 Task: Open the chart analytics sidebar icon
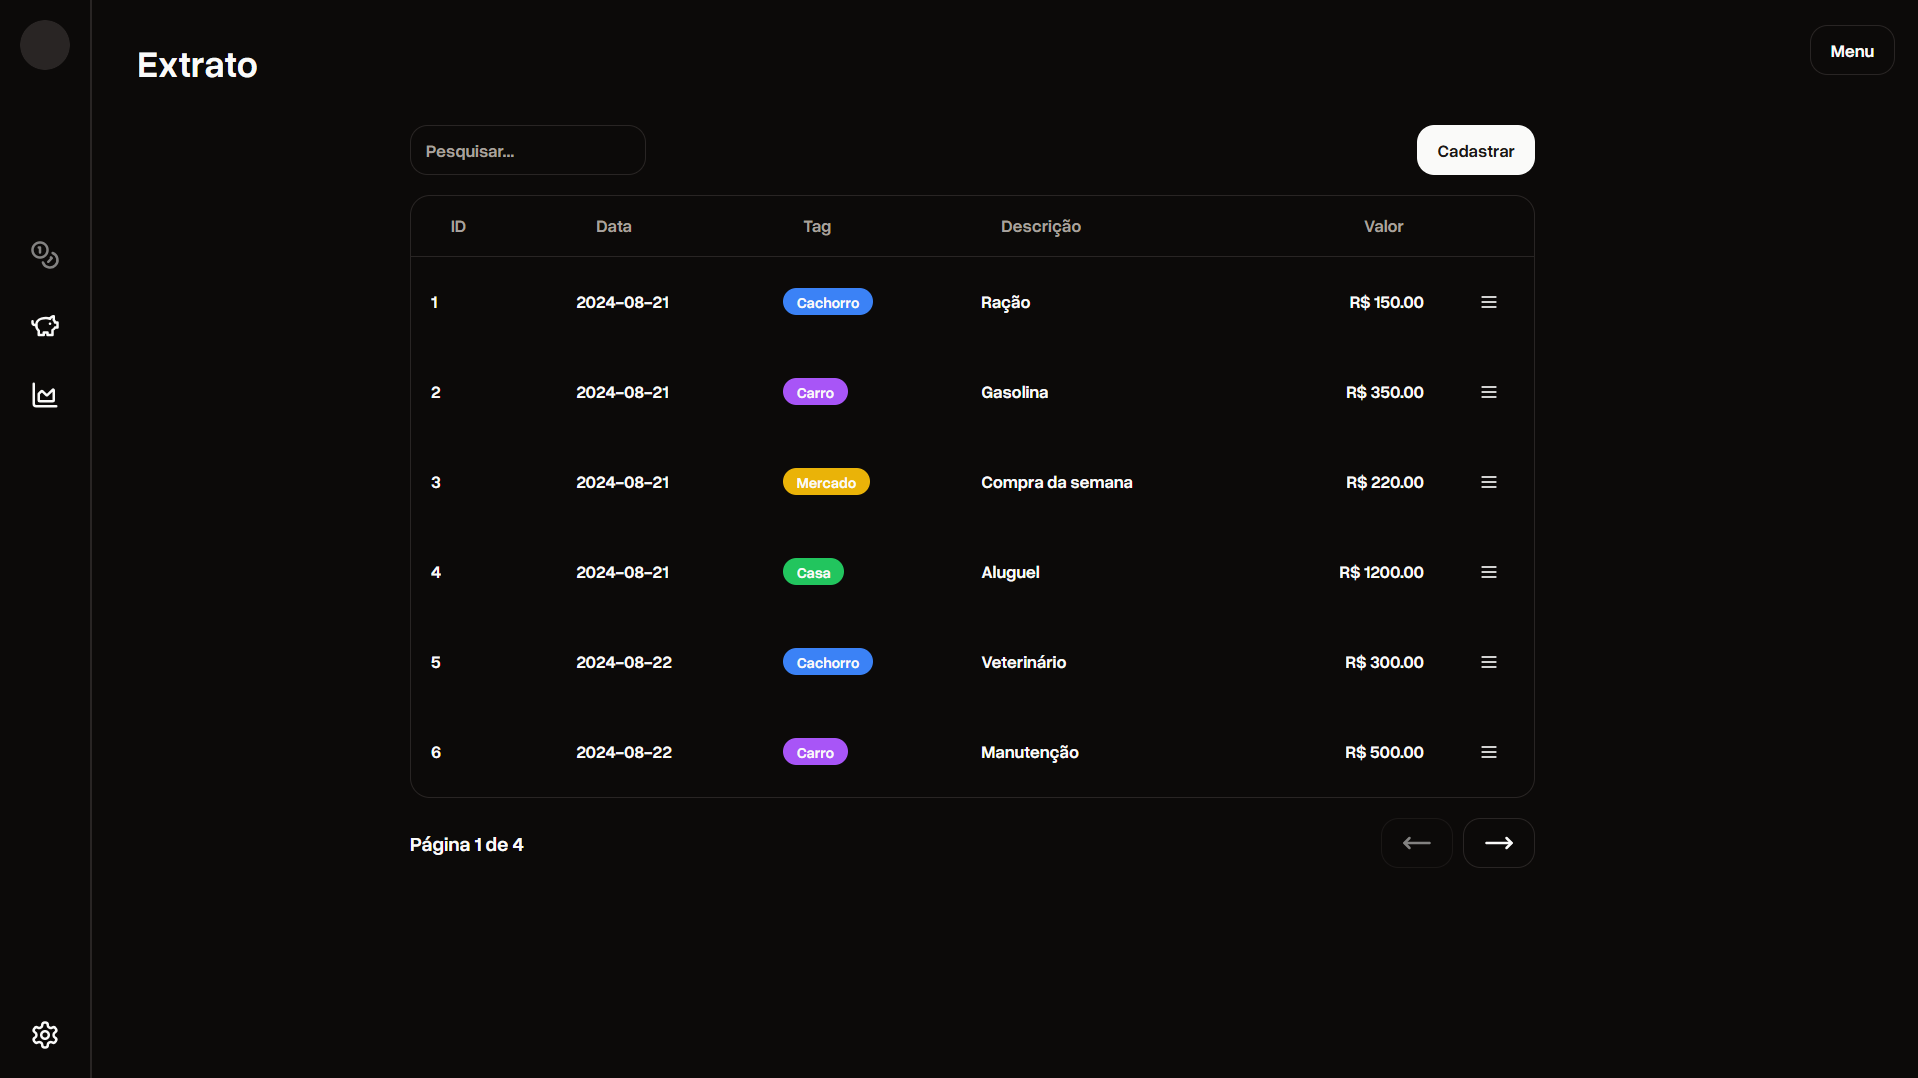(45, 395)
